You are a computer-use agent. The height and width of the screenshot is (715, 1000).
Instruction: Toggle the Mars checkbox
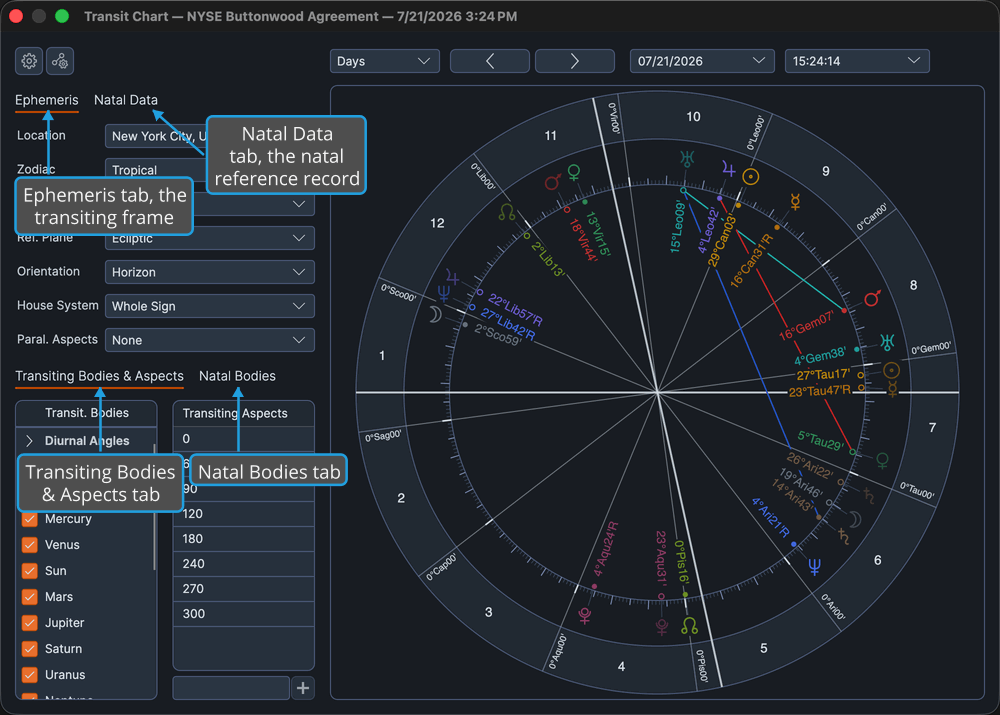click(29, 597)
